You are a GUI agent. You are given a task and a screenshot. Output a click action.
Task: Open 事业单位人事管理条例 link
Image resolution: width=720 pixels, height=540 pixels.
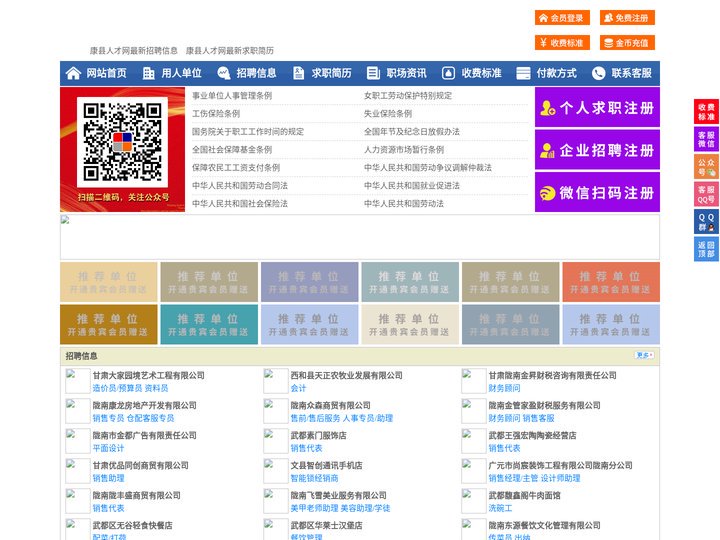pos(232,96)
